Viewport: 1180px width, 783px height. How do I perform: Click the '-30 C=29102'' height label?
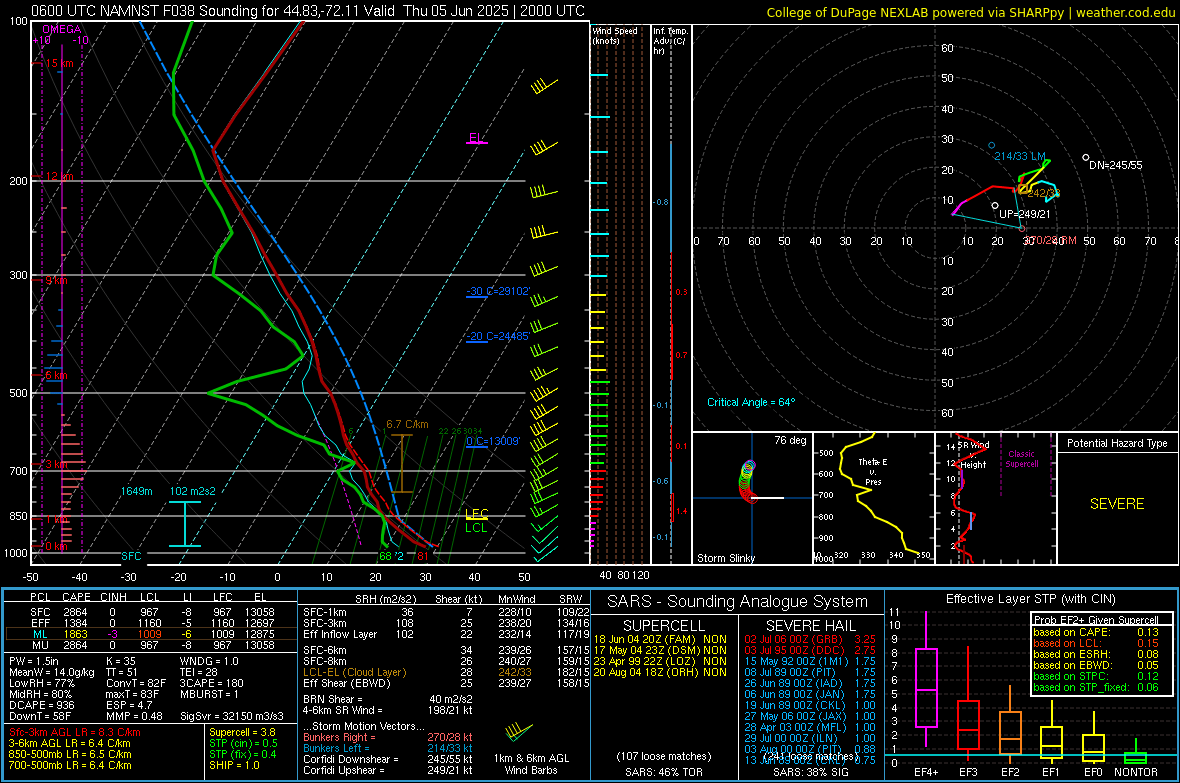click(x=498, y=291)
